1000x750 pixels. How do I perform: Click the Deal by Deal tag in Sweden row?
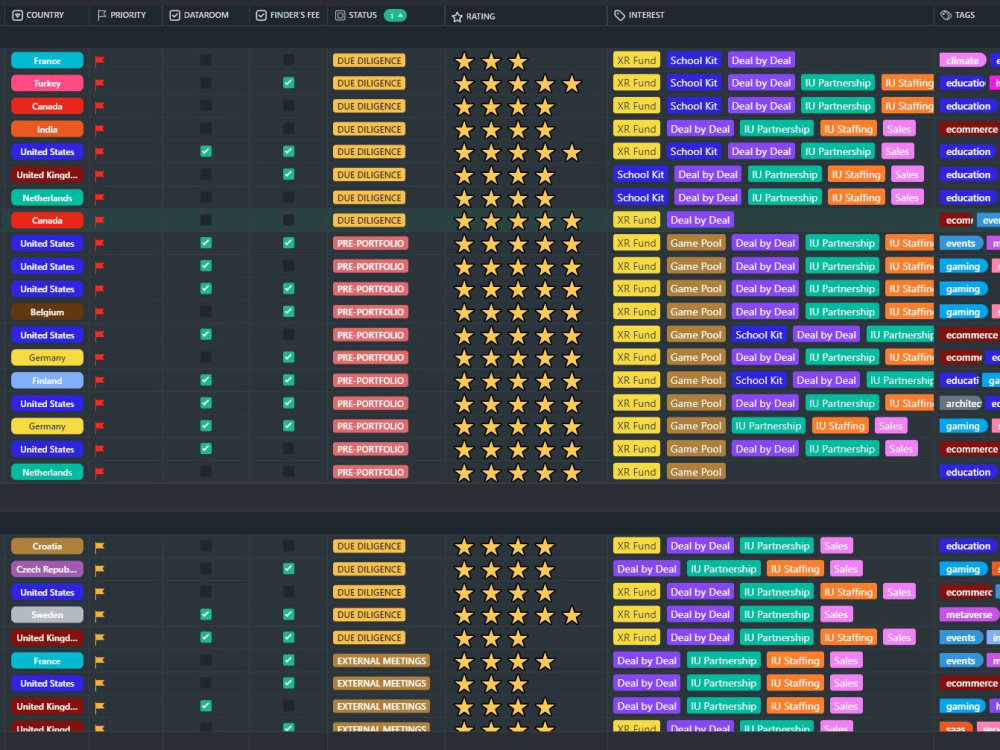point(700,615)
